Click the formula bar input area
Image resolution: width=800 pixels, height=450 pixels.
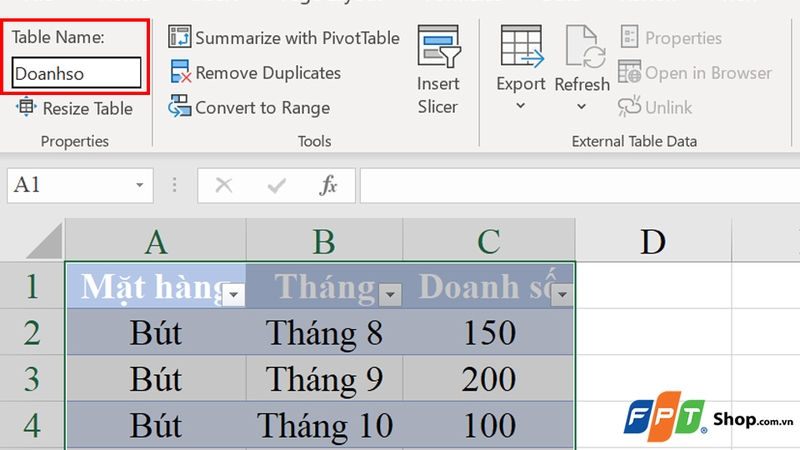click(x=580, y=185)
